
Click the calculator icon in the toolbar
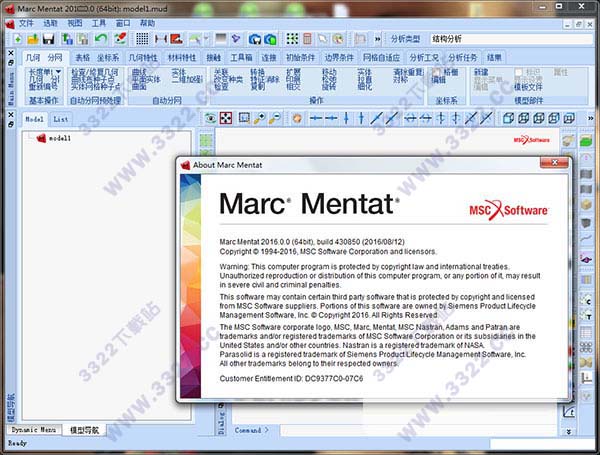307,39
